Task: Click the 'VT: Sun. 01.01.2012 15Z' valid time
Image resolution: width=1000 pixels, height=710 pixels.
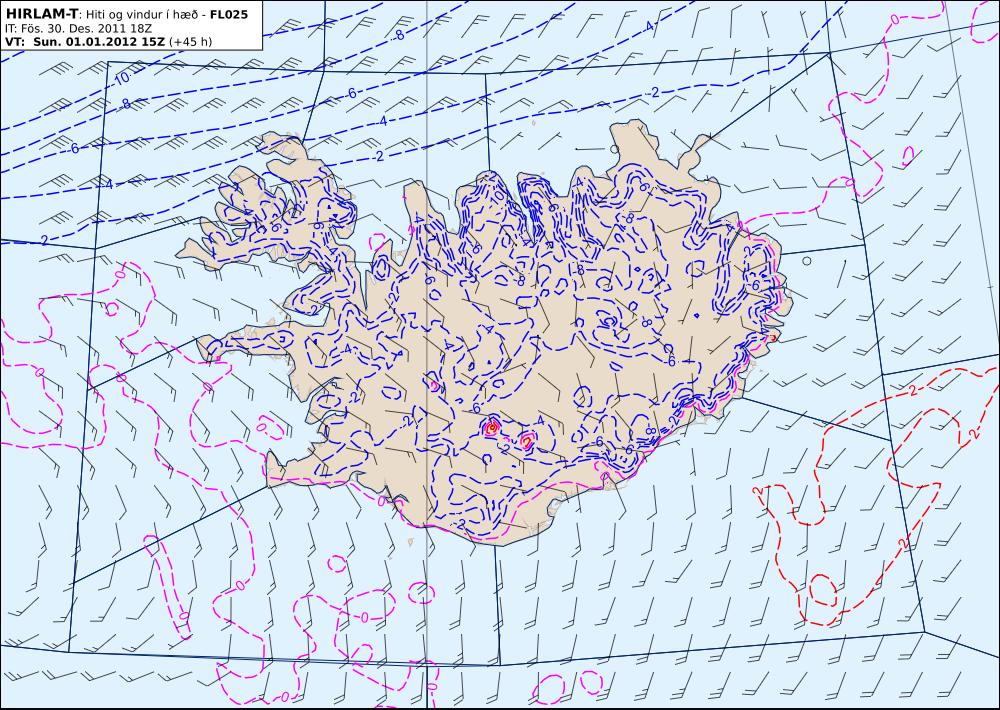Action: pos(85,42)
